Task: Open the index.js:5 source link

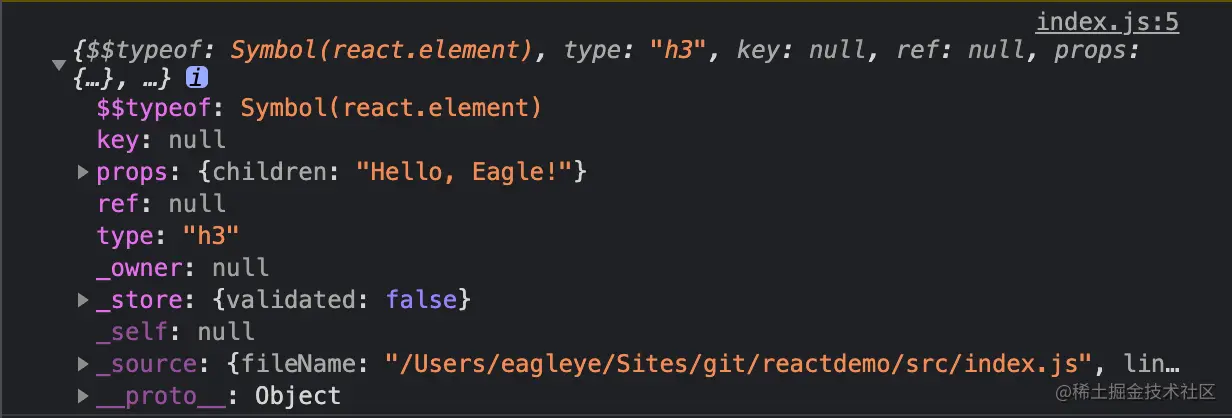Action: click(x=1107, y=23)
